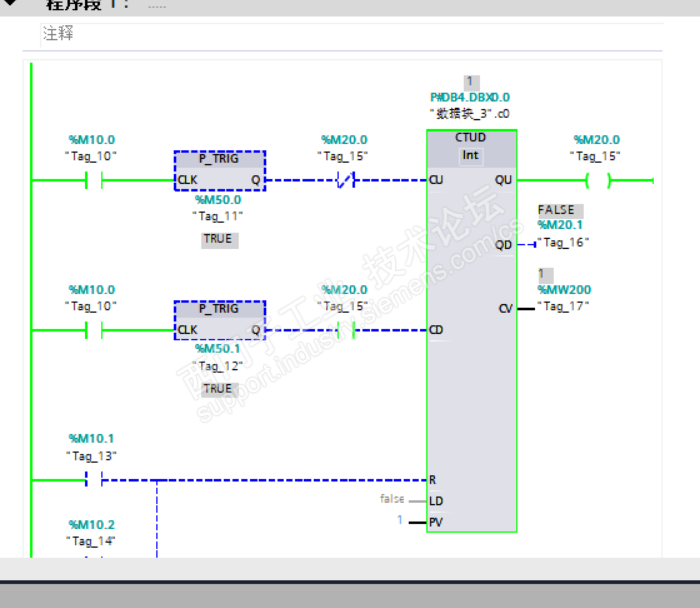Select the output coil %M20.0 Tag_15
Image resolution: width=700 pixels, height=608 pixels.
(x=598, y=181)
